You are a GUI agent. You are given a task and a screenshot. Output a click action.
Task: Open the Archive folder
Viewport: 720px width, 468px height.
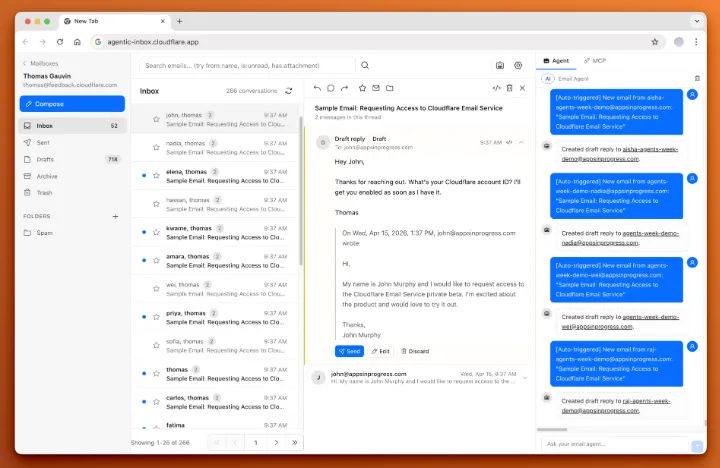click(72, 176)
